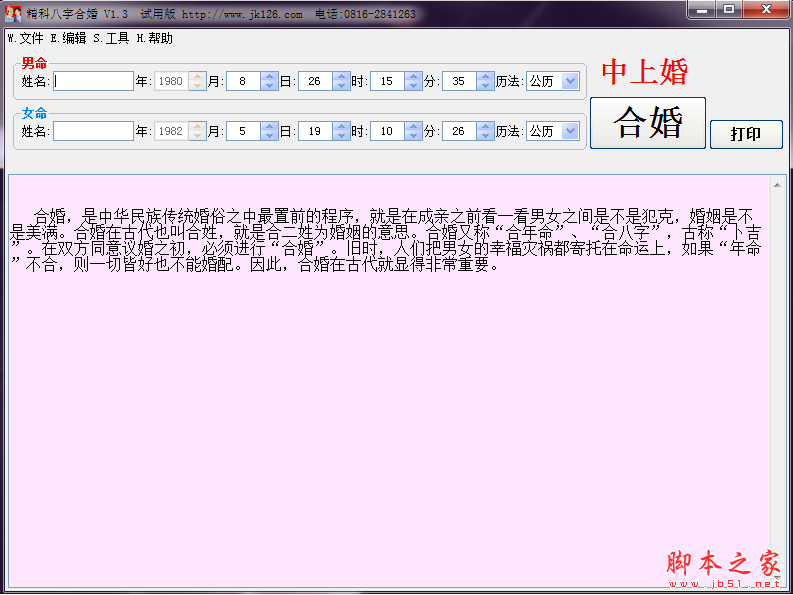This screenshot has height=595, width=793.
Task: Click the 男命 day field showing 26
Action: pos(316,81)
